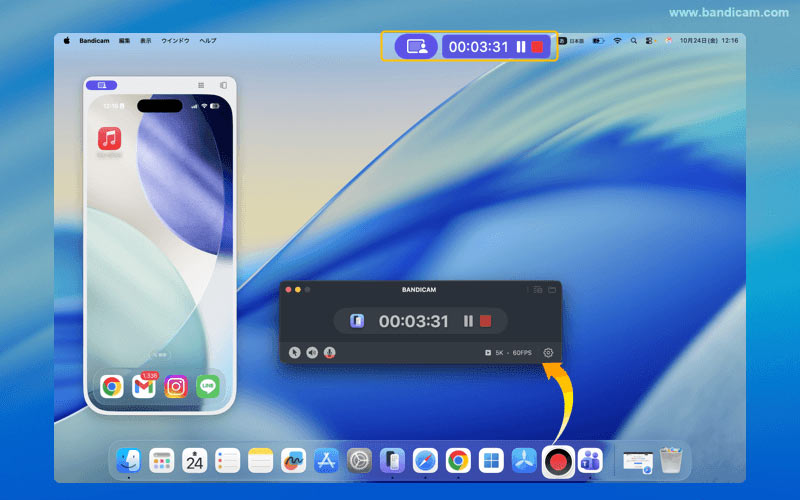Screen dimensions: 800x500
Task: Click the device recording mode icon beside timer
Action: (357, 321)
